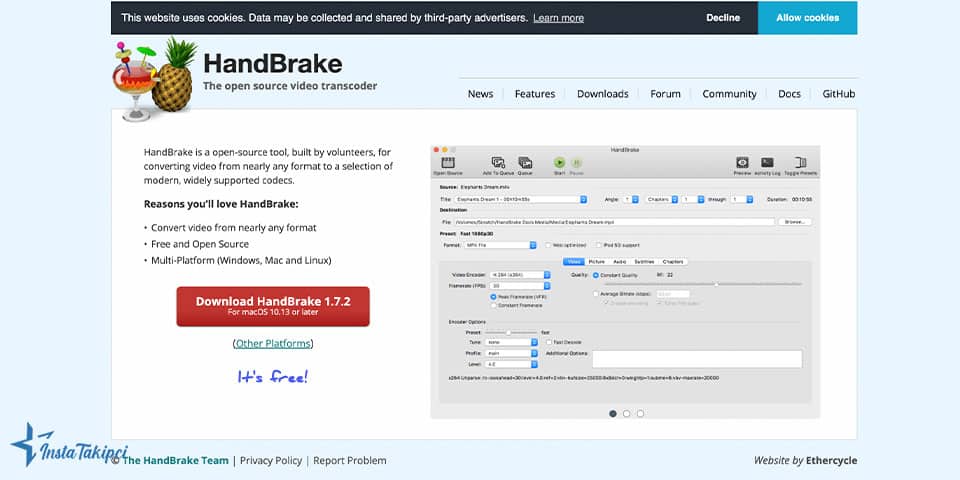Click the yellow minimize dot
Screen dimensions: 960x480
(x=445, y=150)
